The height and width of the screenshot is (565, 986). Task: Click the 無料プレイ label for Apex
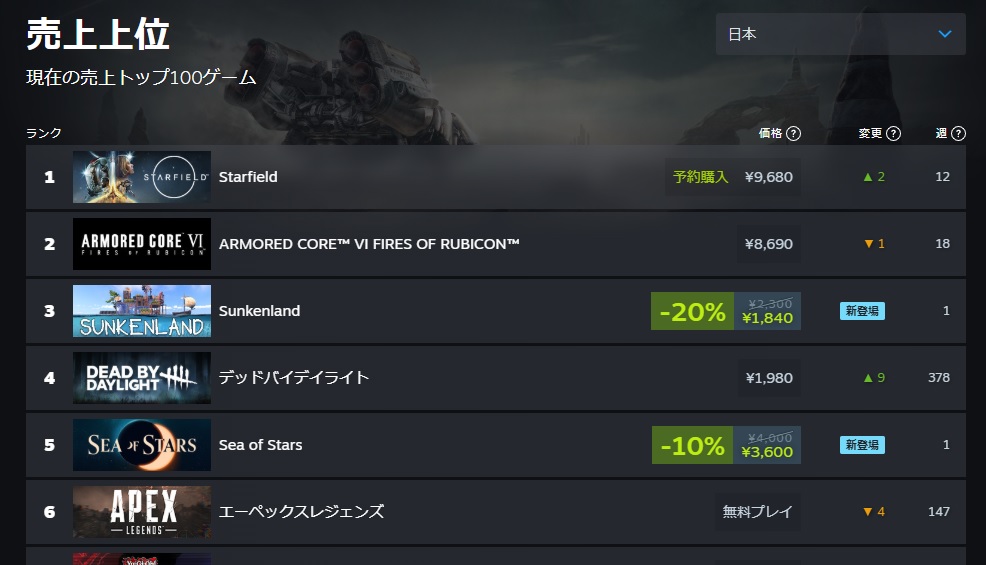point(757,512)
